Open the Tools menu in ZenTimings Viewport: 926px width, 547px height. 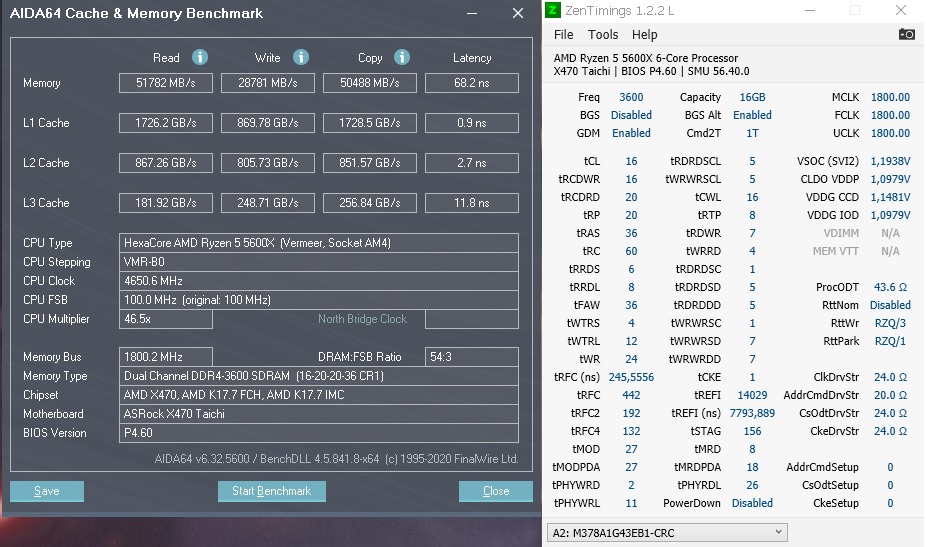click(x=603, y=35)
